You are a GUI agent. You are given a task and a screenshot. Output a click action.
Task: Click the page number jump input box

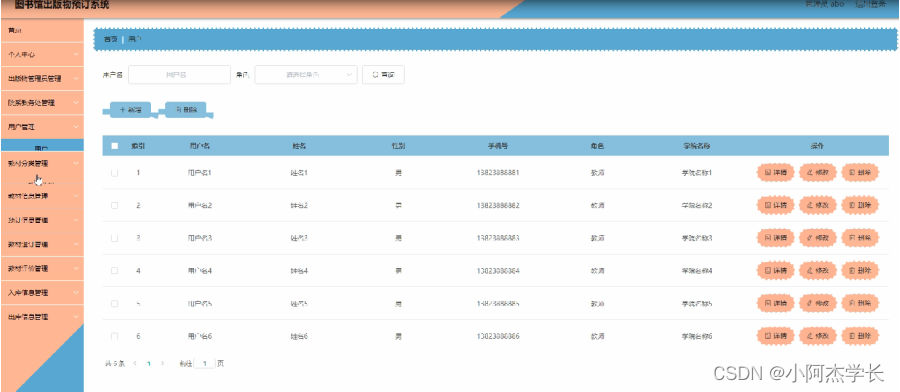coord(205,363)
